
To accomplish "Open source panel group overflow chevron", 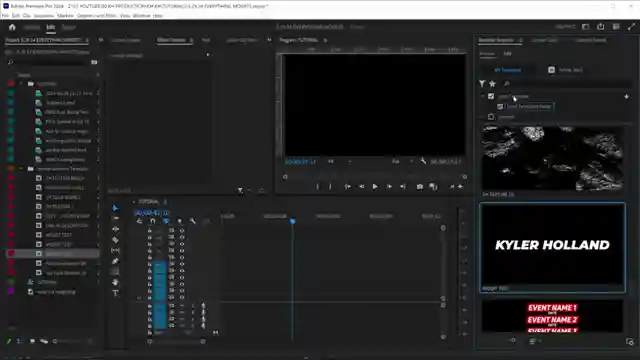I will [269, 40].
